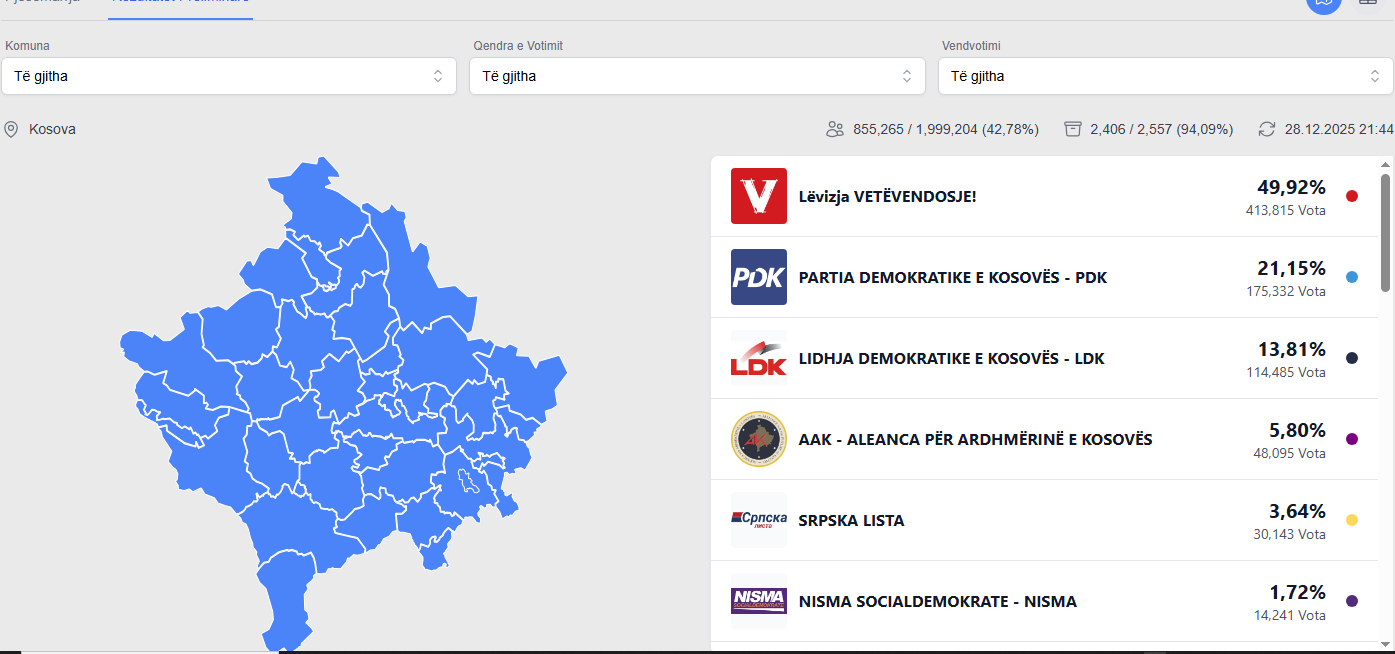Click the Srpska Lista party logo
Image resolution: width=1395 pixels, height=654 pixels.
click(759, 520)
